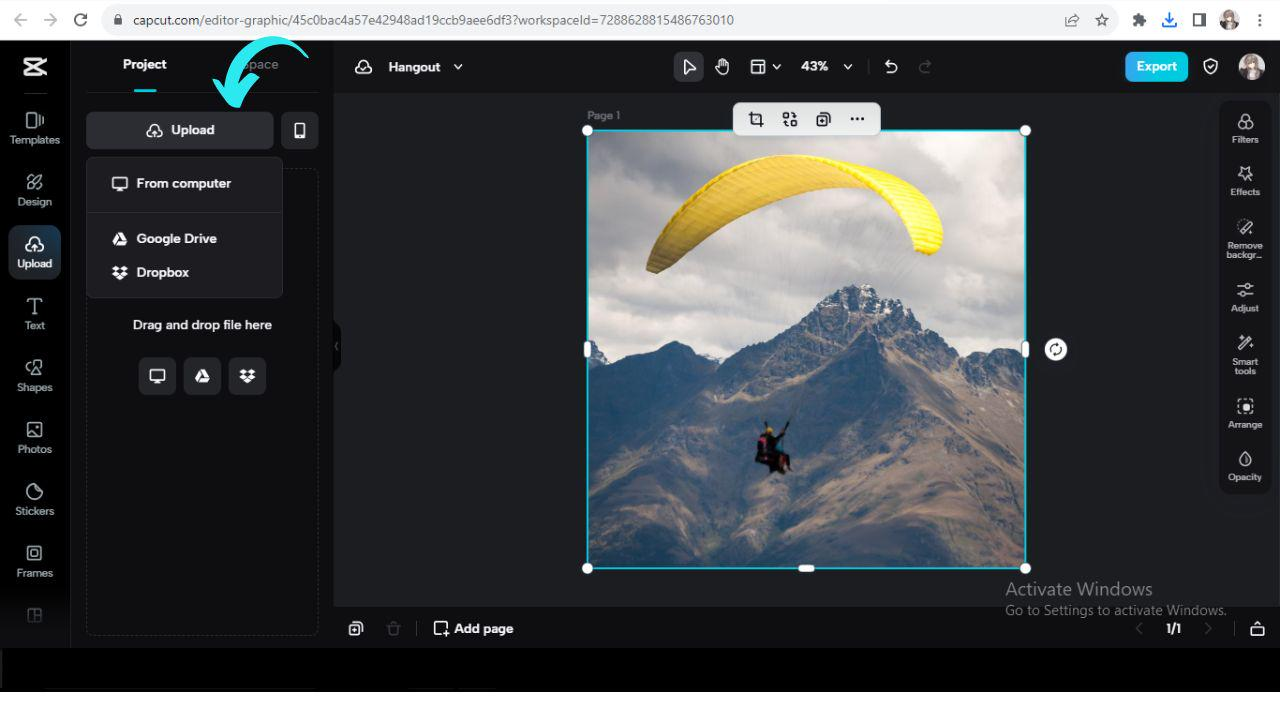Open the Templates sidebar panel
The height and width of the screenshot is (720, 1280).
34,128
